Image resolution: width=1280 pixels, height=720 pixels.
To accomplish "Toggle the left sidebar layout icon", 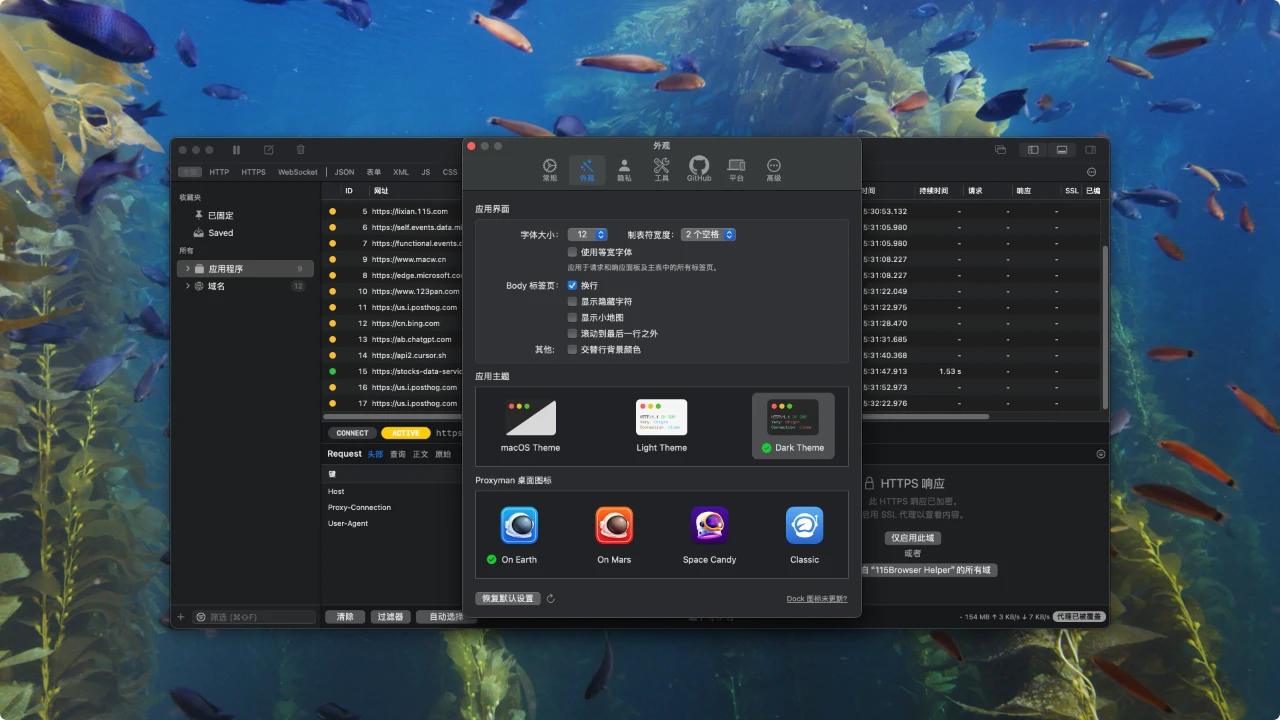I will click(1033, 150).
